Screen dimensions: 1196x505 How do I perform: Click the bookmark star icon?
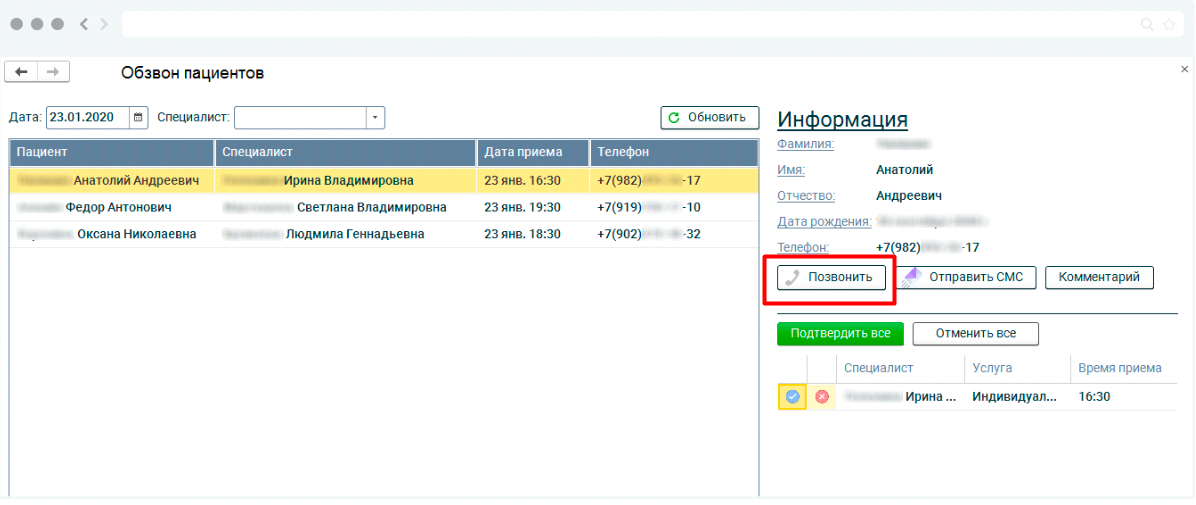tap(1169, 24)
